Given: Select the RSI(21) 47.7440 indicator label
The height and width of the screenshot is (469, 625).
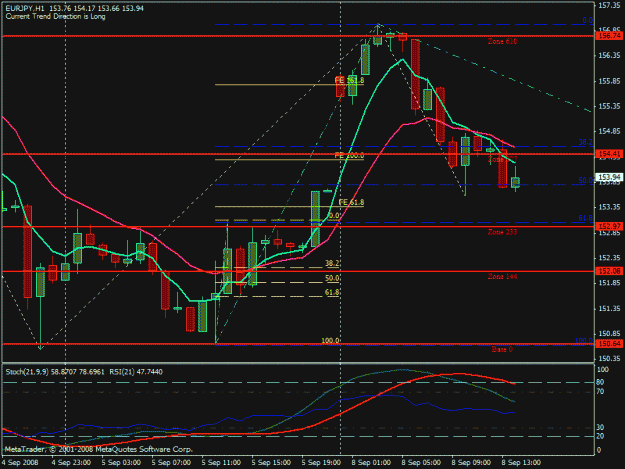Looking at the screenshot, I should (136, 372).
